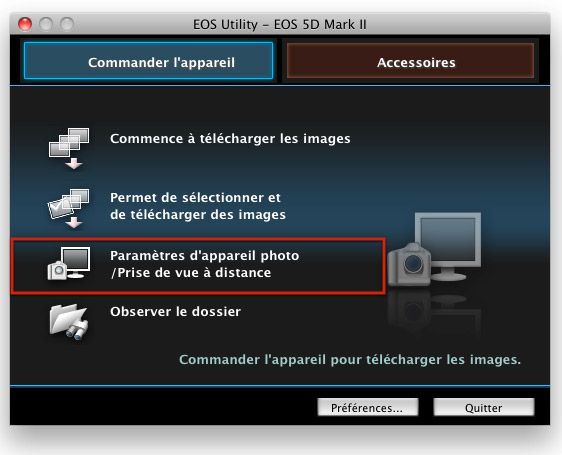Image resolution: width=562 pixels, height=455 pixels.
Task: Click the stacked images download icon
Action: pos(69,148)
